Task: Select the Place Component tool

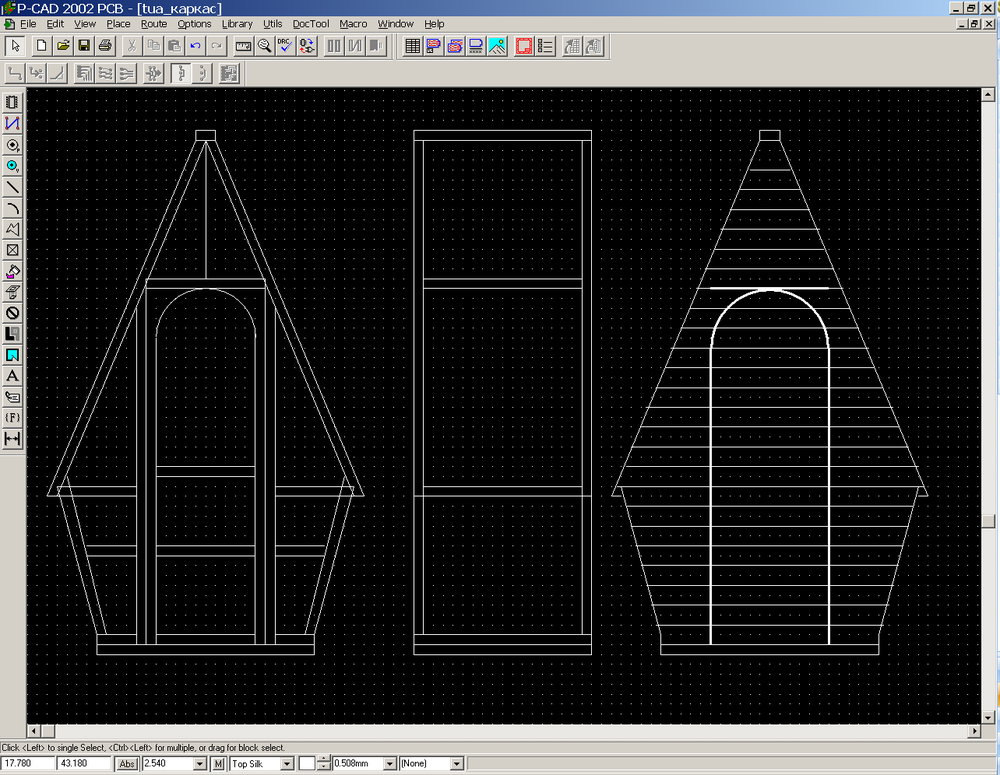Action: click(x=13, y=102)
